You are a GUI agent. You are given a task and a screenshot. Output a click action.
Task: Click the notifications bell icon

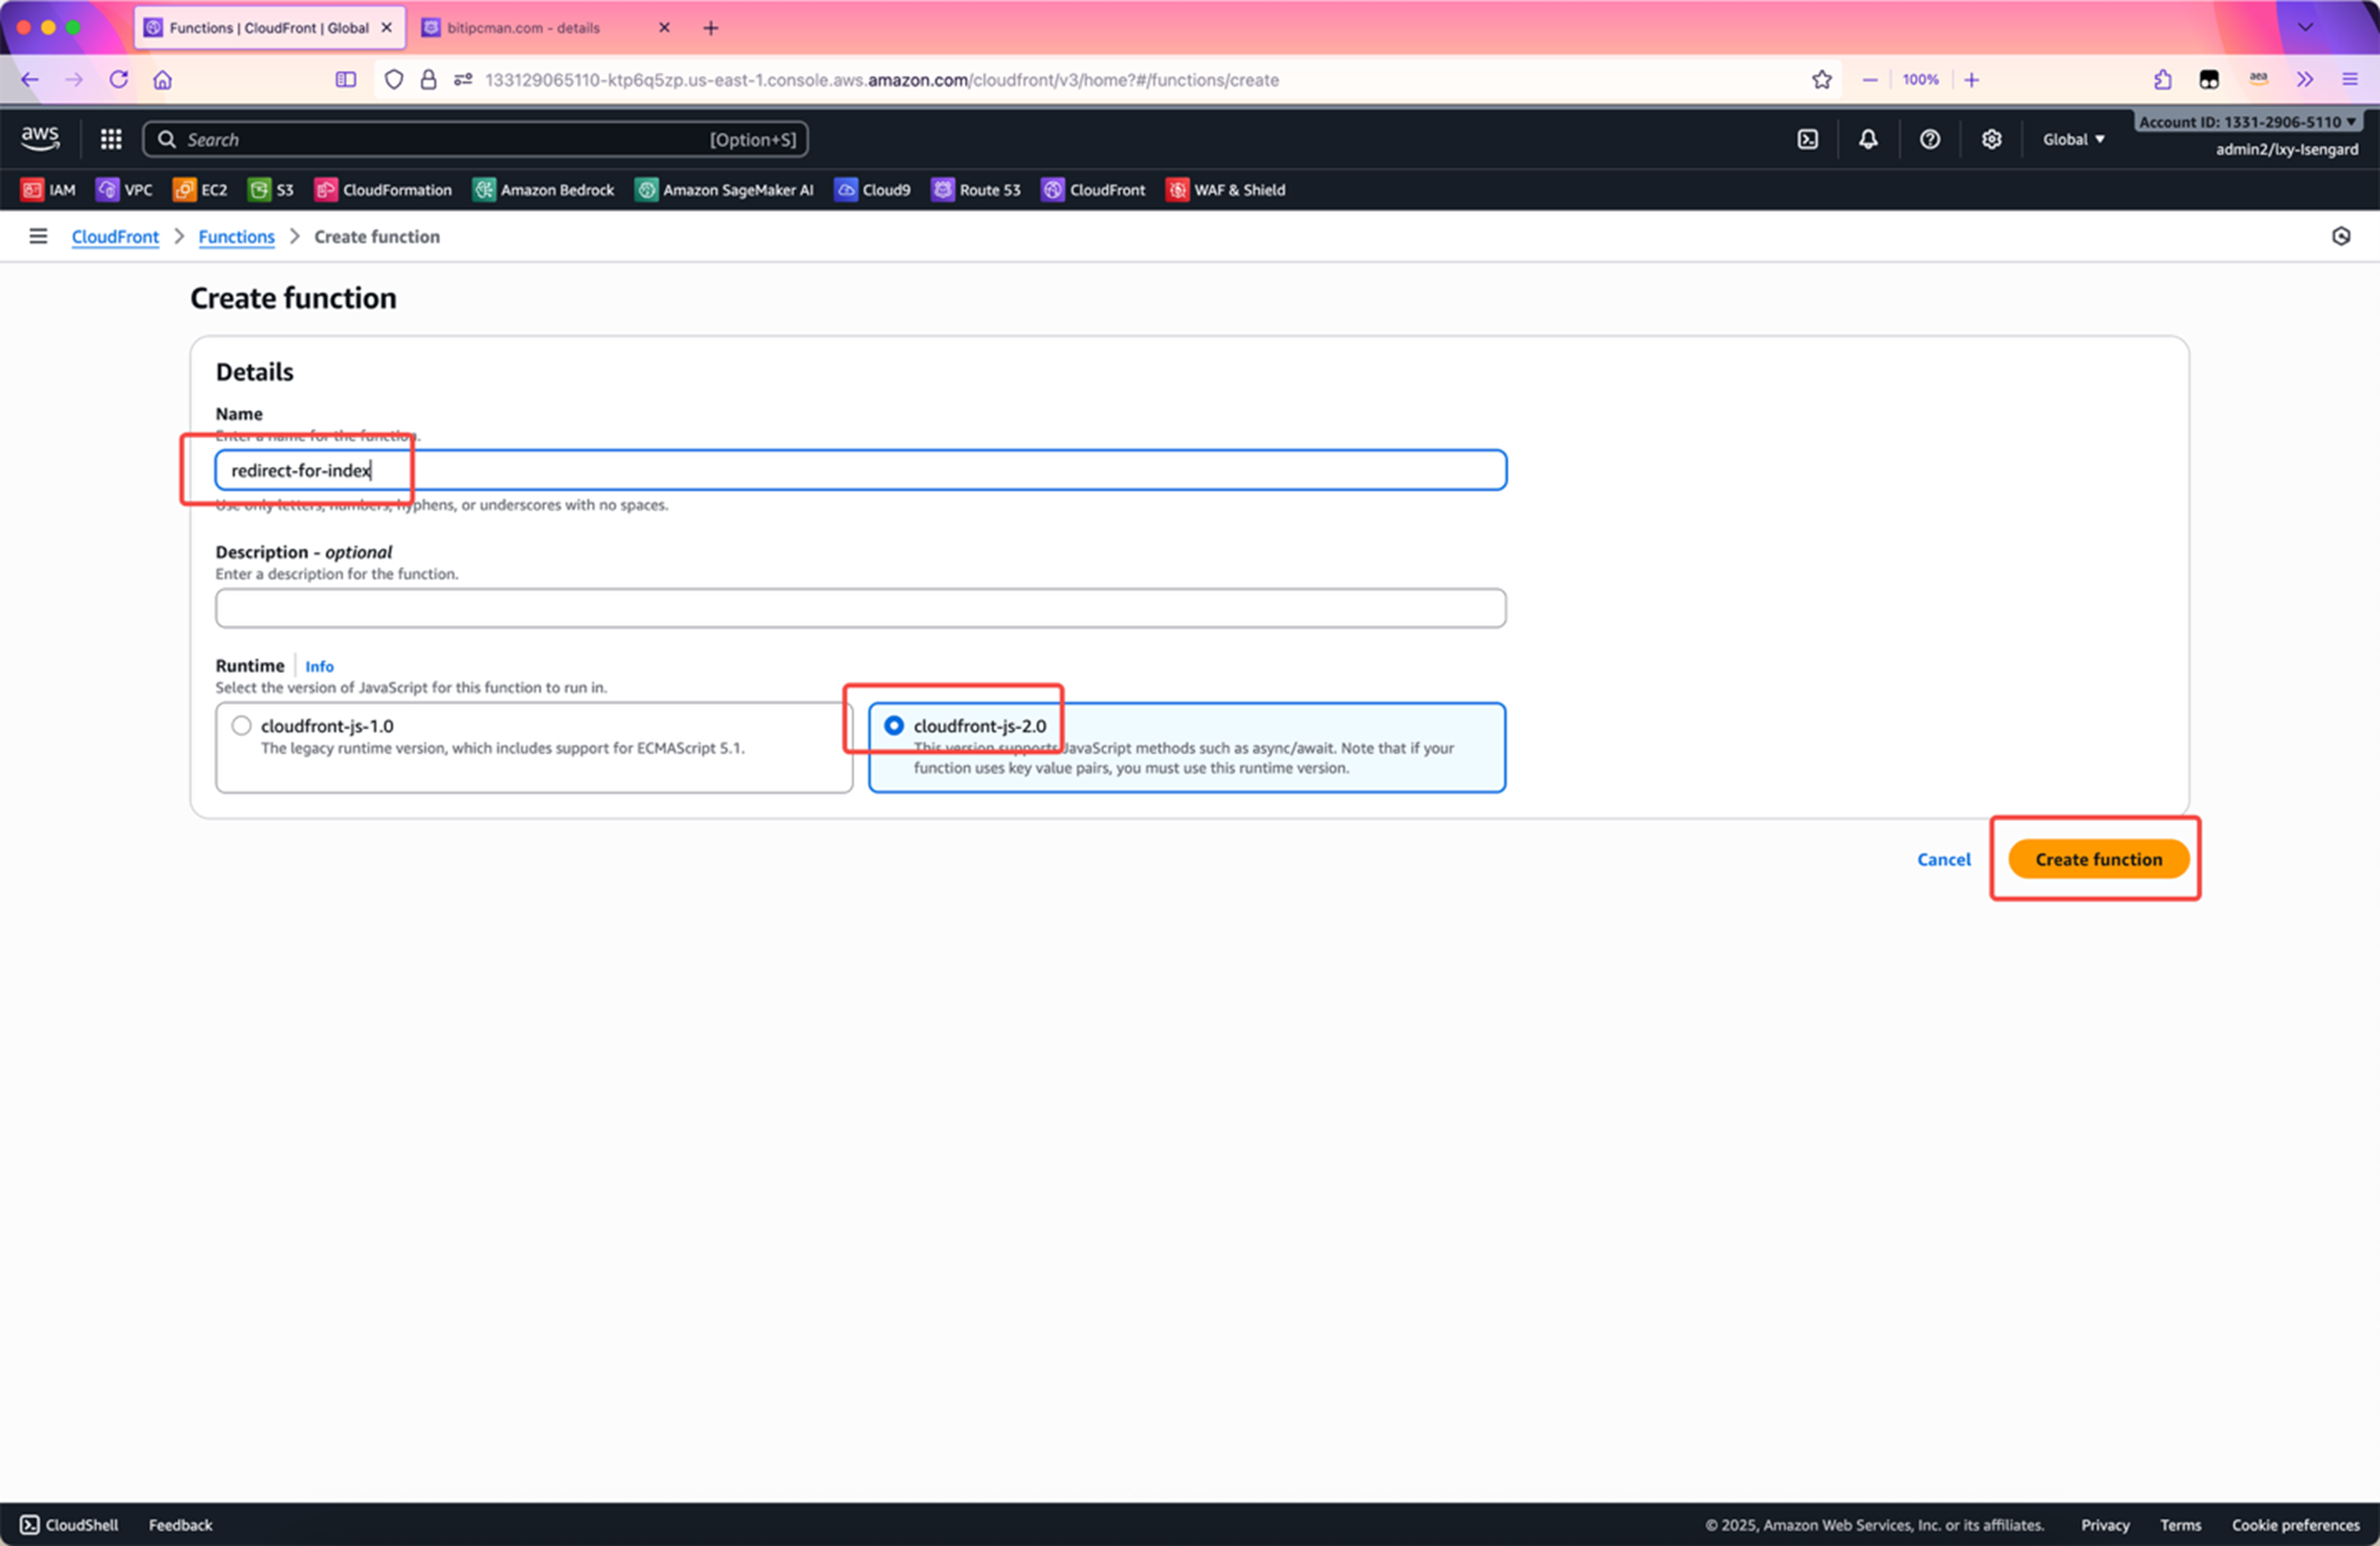click(x=1867, y=139)
